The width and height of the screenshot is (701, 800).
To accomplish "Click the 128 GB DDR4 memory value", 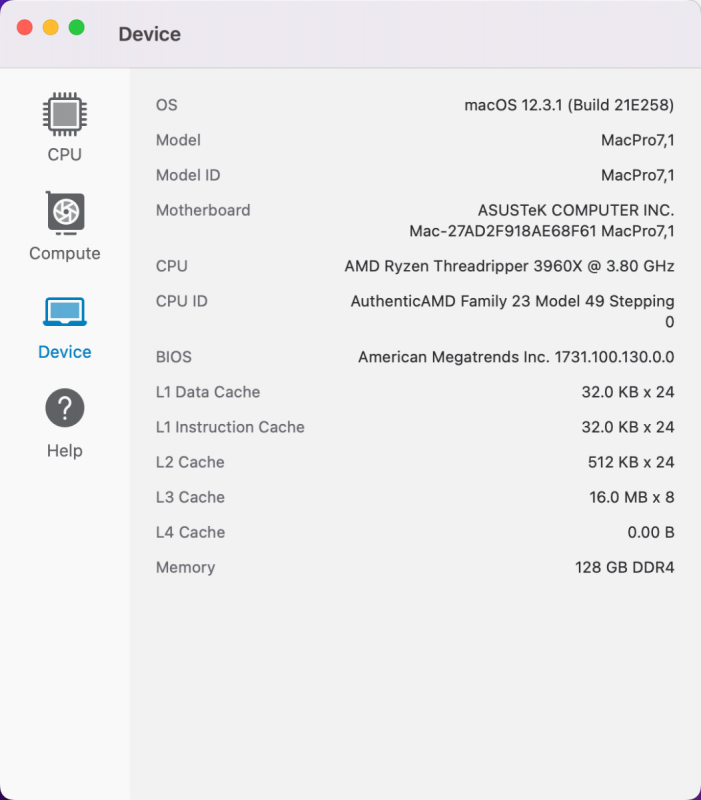I will coord(625,567).
